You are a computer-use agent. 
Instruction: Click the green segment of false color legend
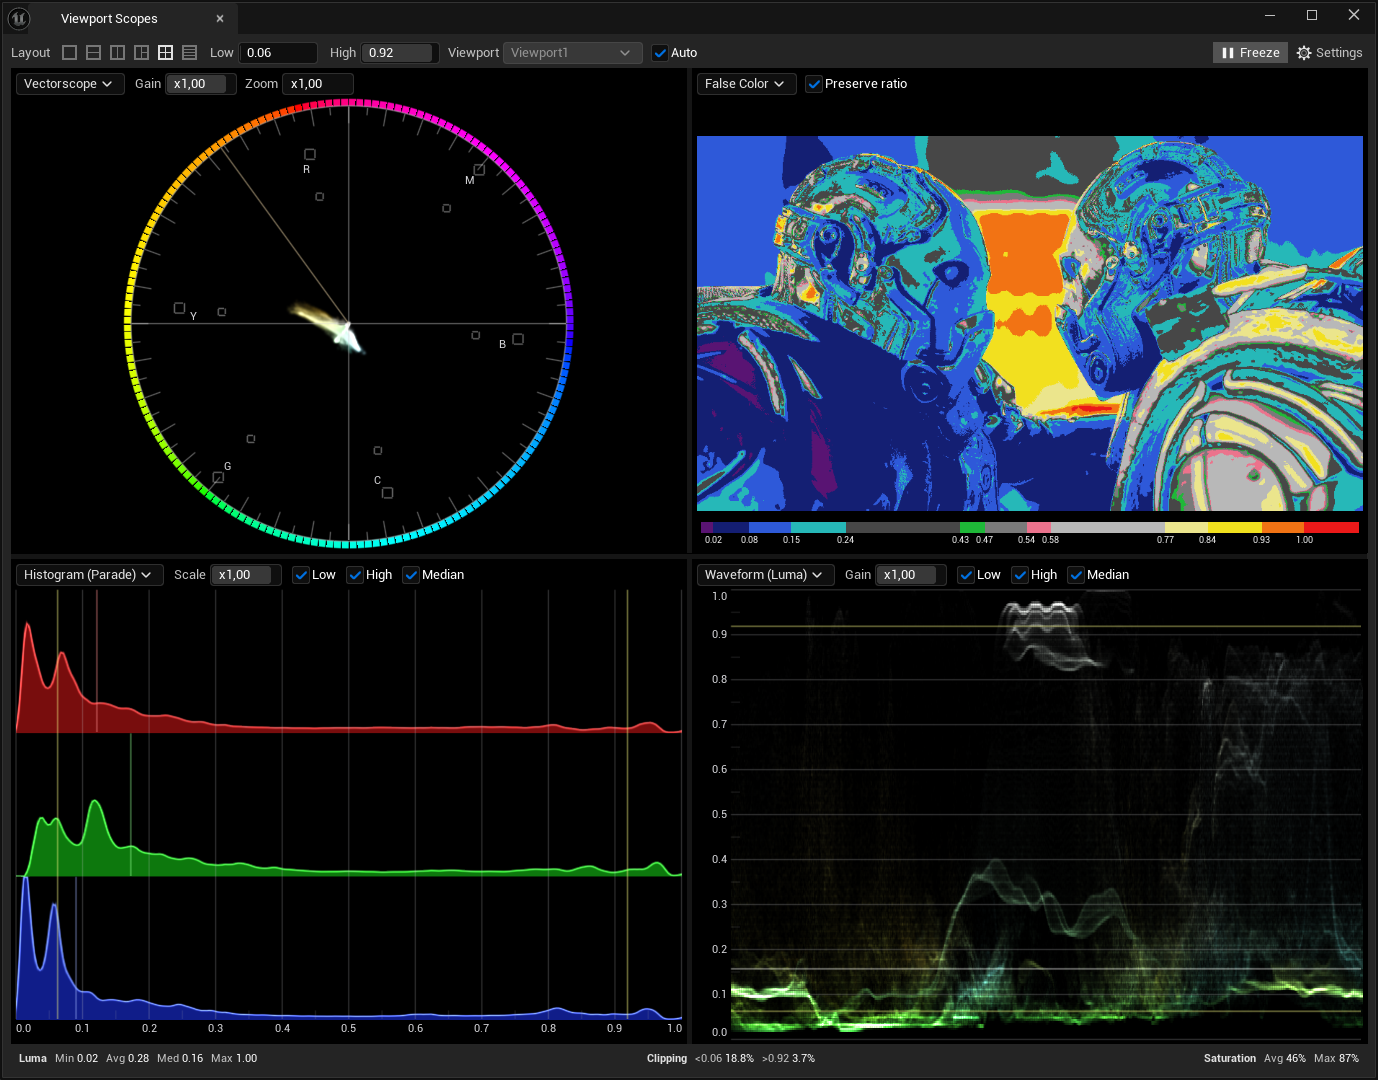click(972, 527)
